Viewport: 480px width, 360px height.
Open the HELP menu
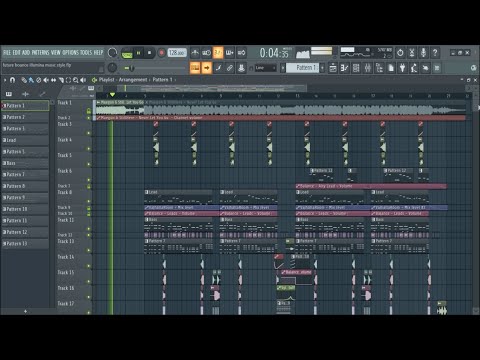98,52
